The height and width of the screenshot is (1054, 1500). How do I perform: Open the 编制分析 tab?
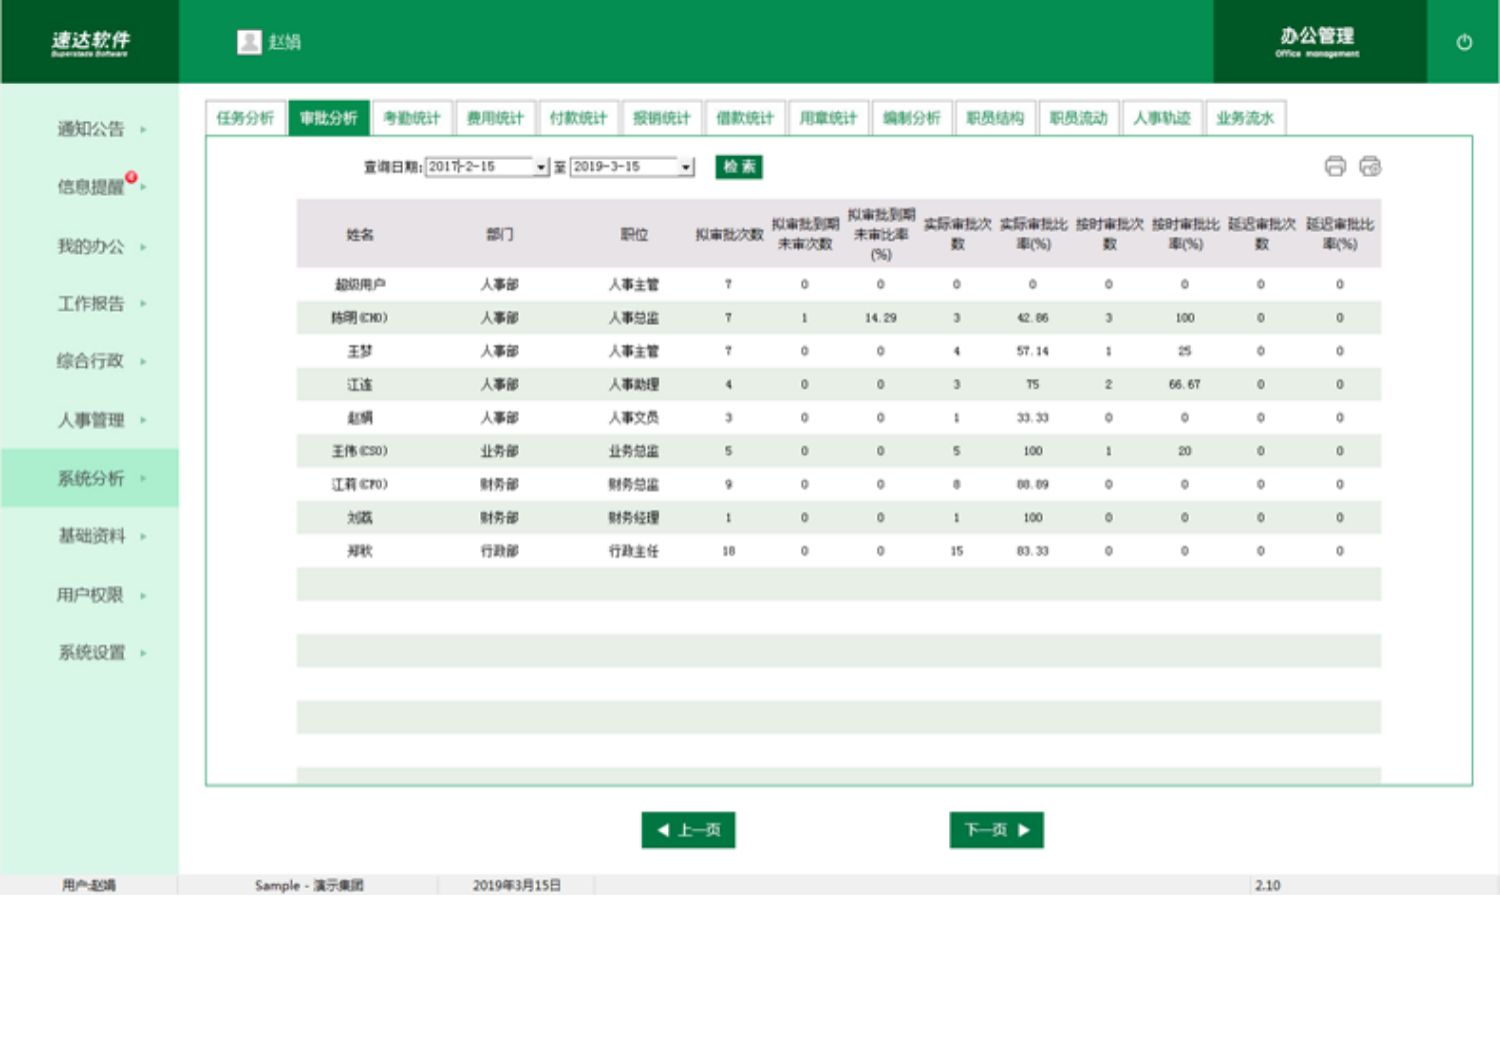coord(912,118)
